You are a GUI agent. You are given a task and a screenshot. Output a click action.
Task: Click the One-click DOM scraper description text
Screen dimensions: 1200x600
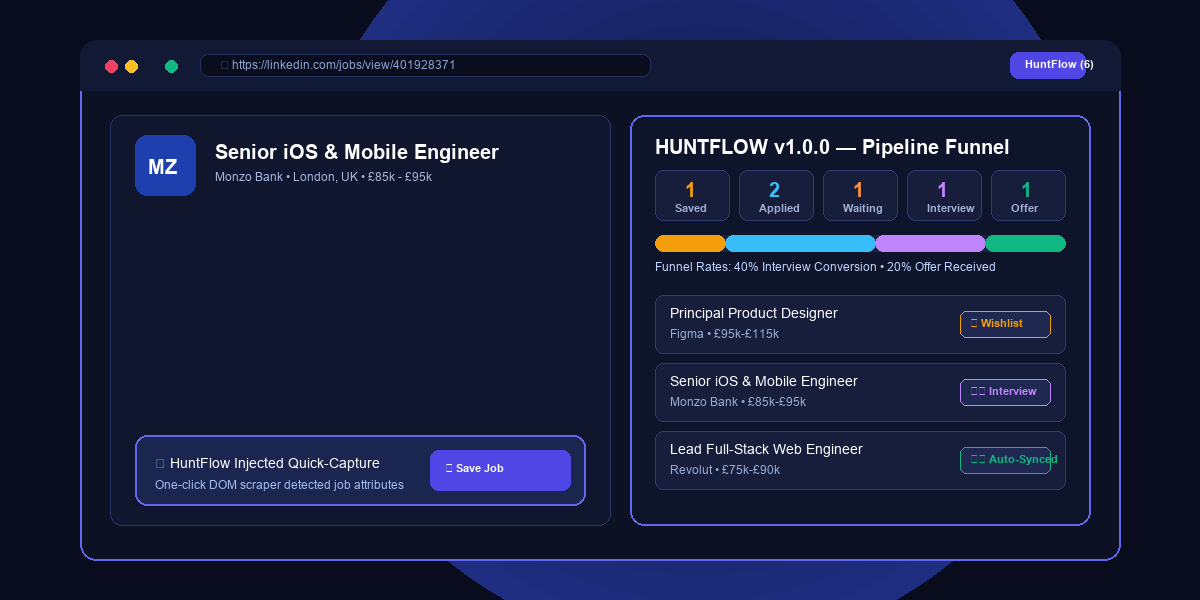click(279, 485)
